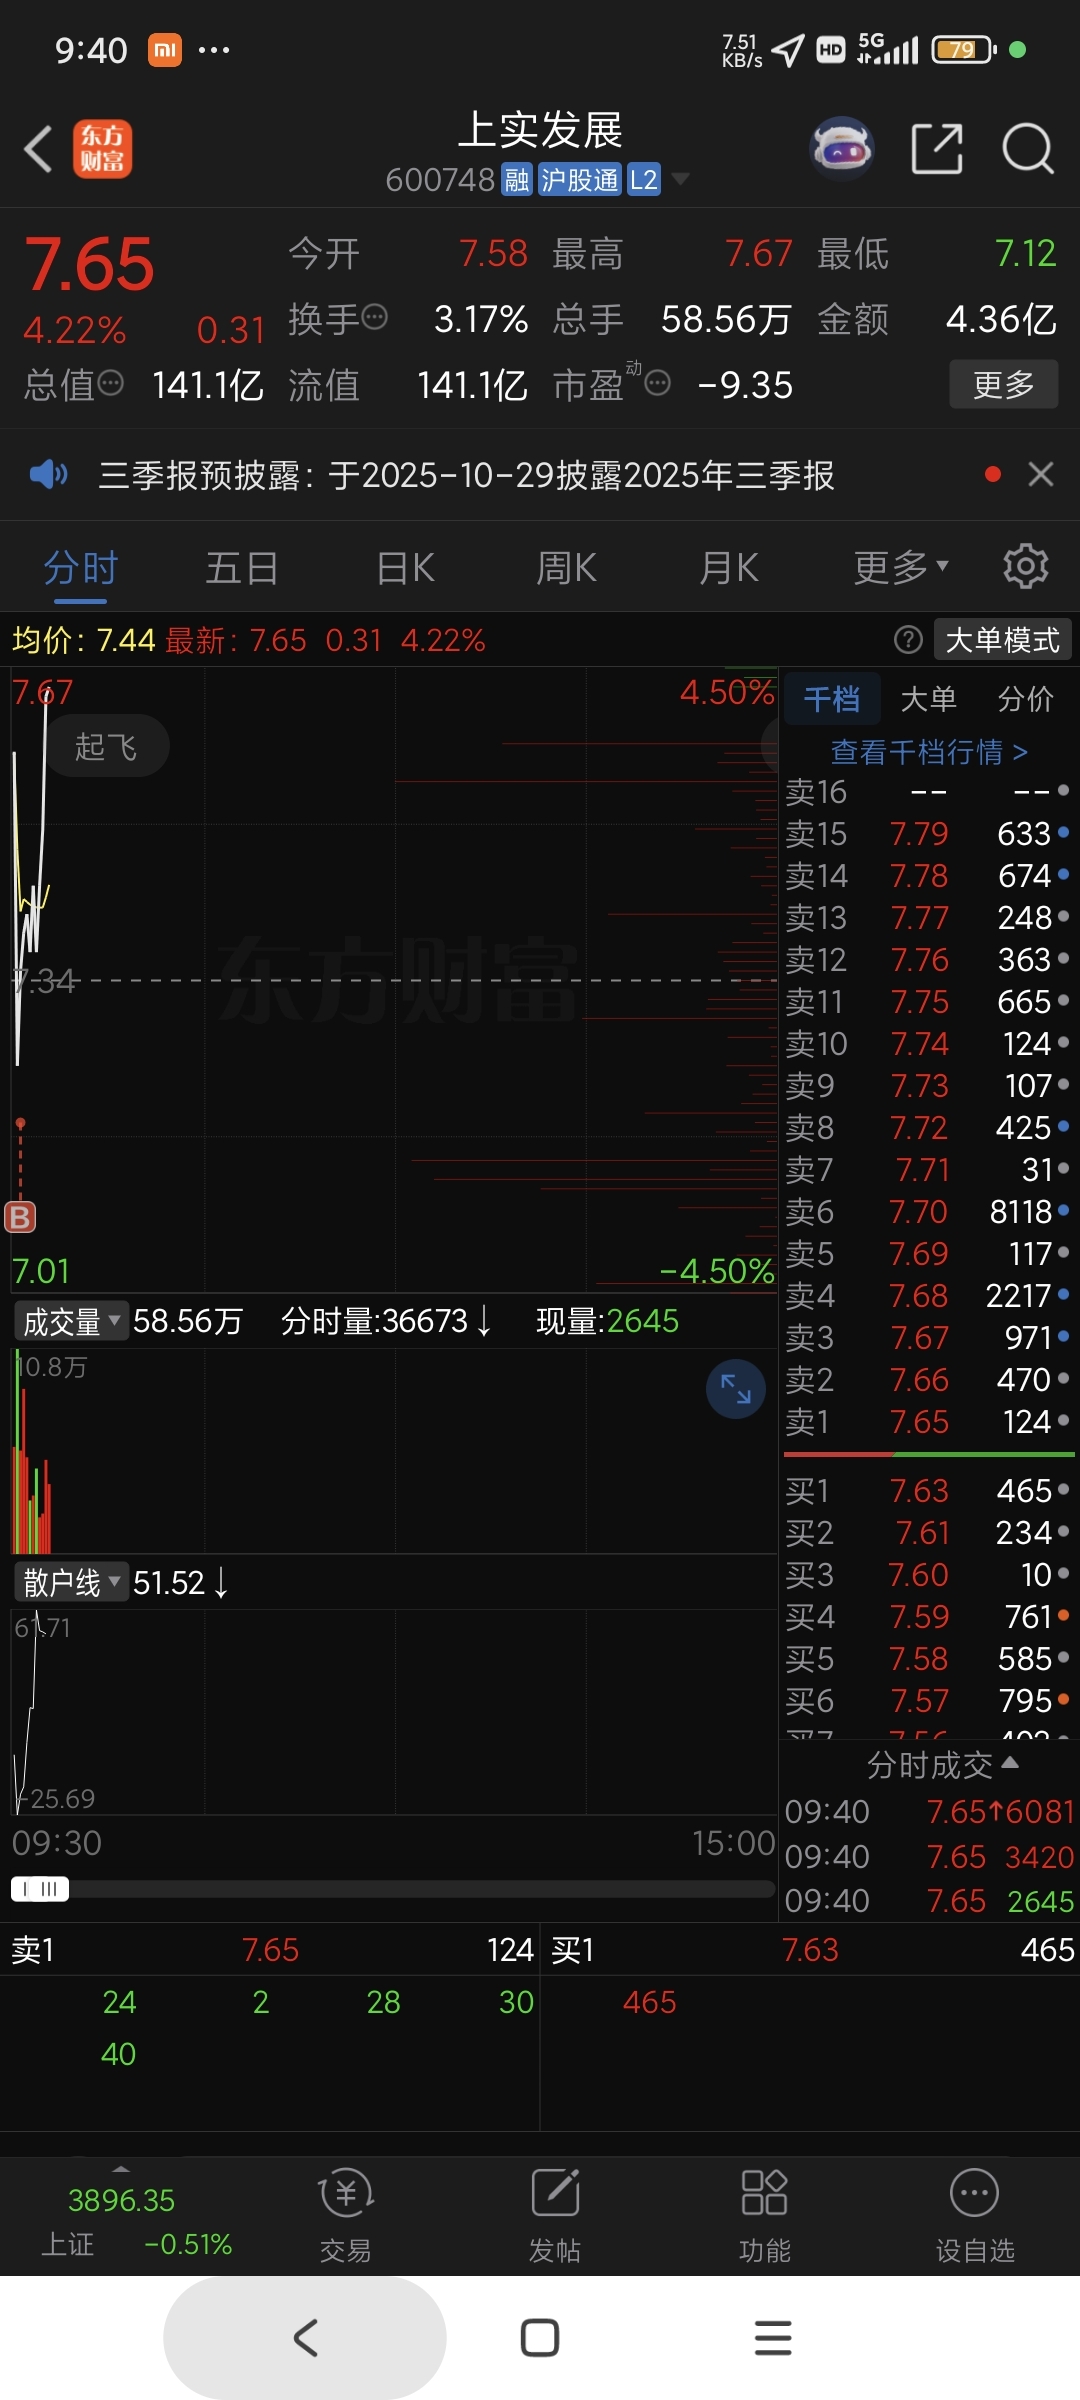
Task: Expand 上证 index bar arrow
Action: tap(121, 2169)
